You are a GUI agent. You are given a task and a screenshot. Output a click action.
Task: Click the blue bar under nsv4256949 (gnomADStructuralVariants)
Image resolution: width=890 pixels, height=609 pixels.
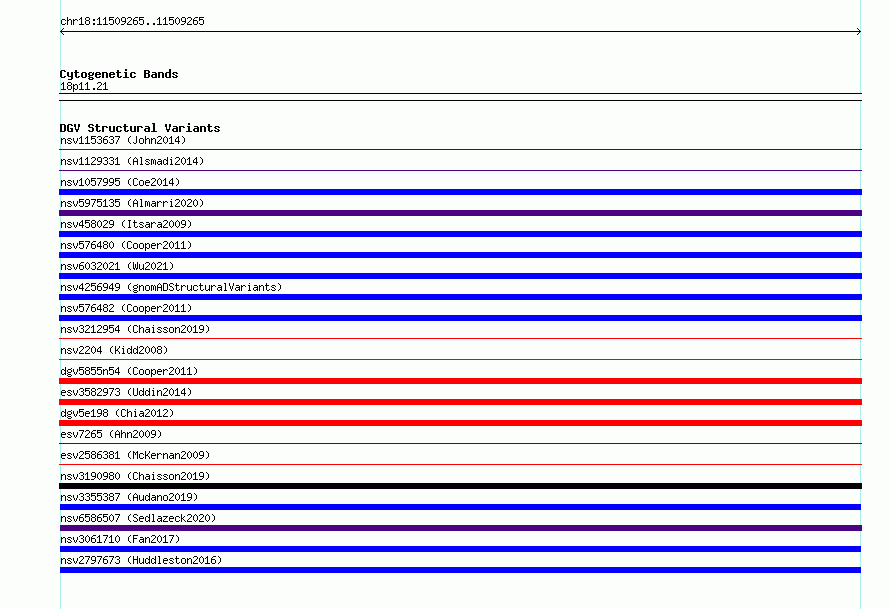tap(460, 297)
